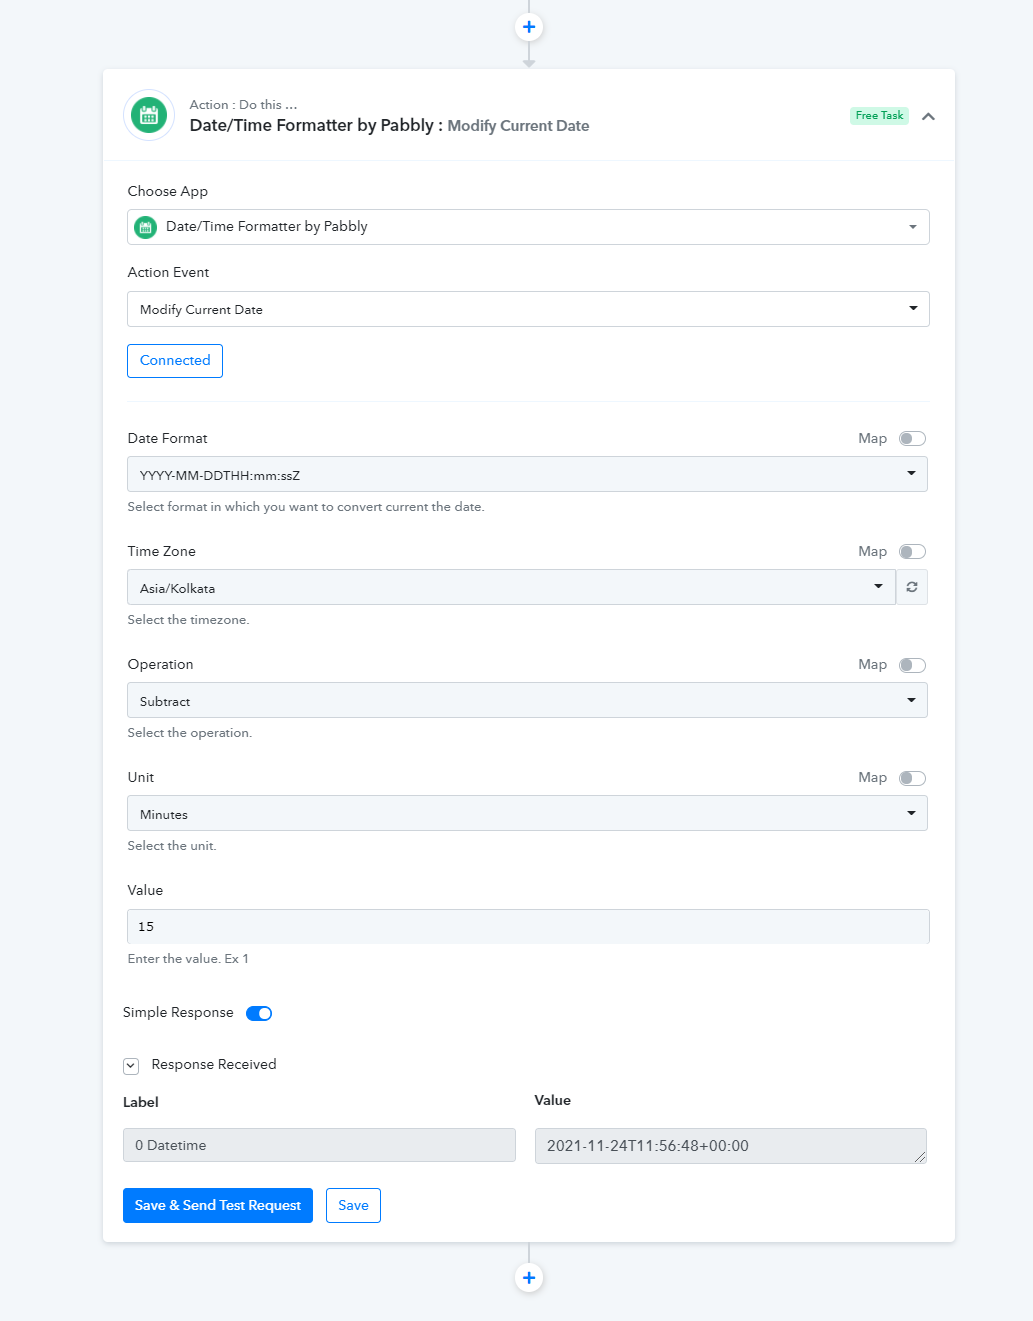The image size is (1033, 1321).
Task: Open the Unit dropdown showing Minutes
Action: pos(527,813)
